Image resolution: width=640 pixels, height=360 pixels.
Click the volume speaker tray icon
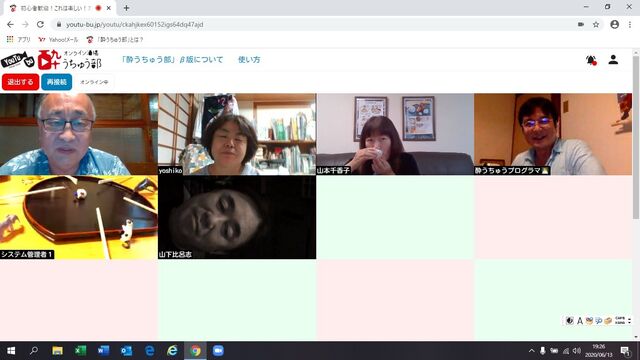(x=577, y=351)
